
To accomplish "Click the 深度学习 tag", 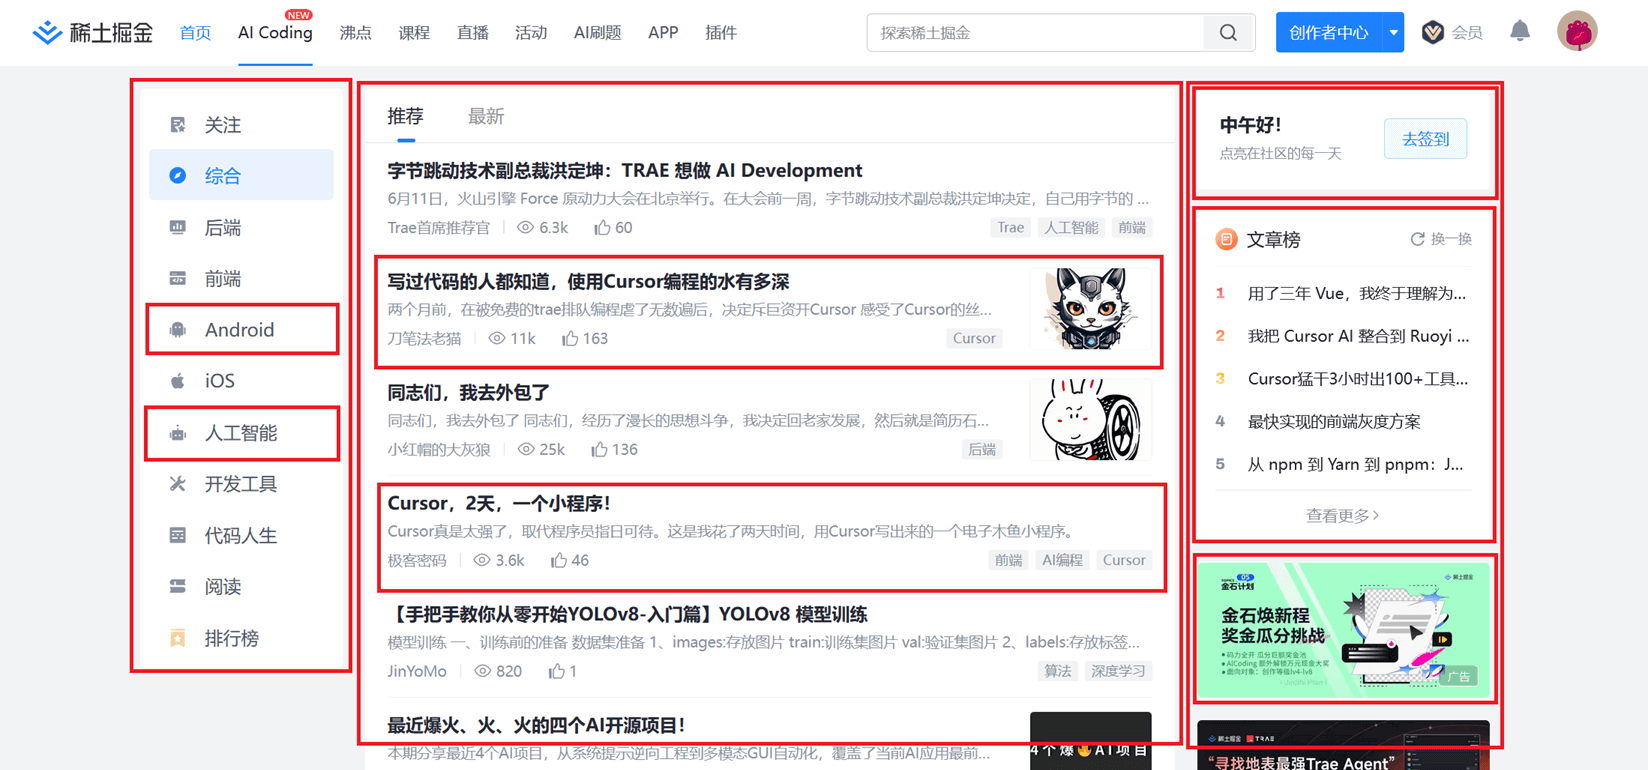I will tap(1118, 672).
